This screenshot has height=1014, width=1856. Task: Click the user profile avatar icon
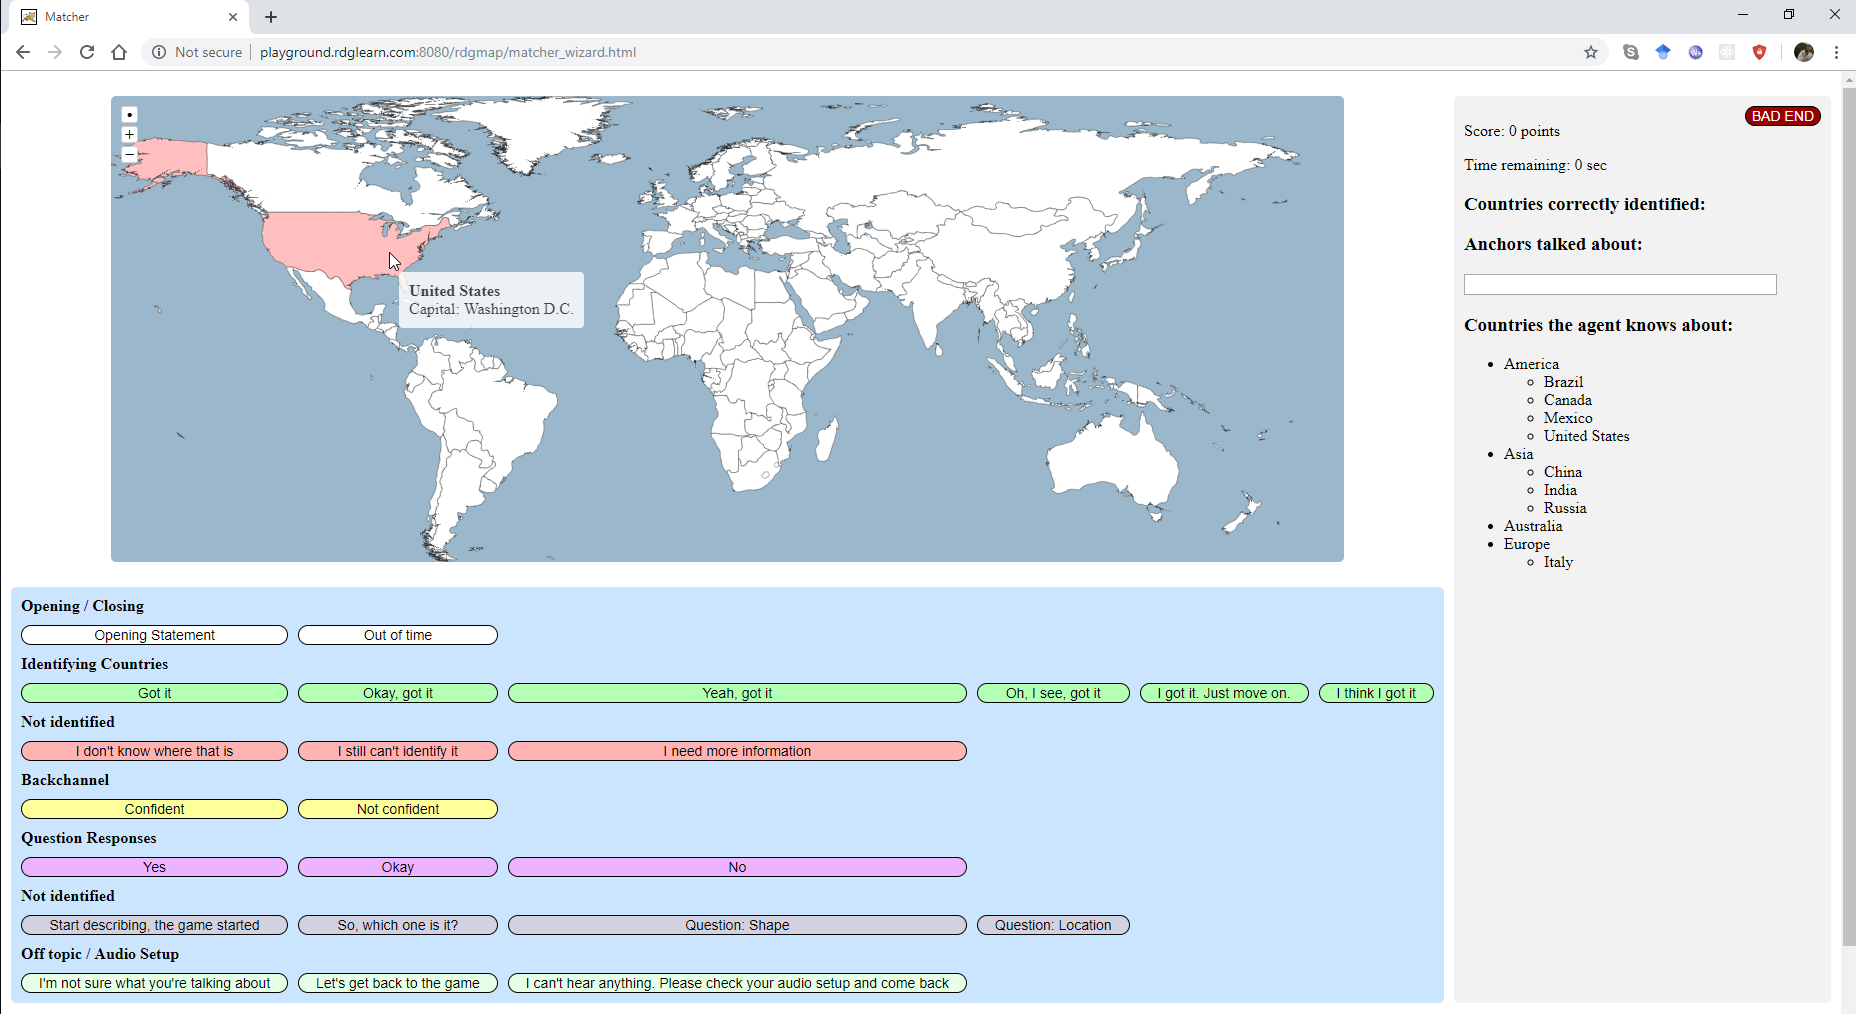tap(1803, 52)
